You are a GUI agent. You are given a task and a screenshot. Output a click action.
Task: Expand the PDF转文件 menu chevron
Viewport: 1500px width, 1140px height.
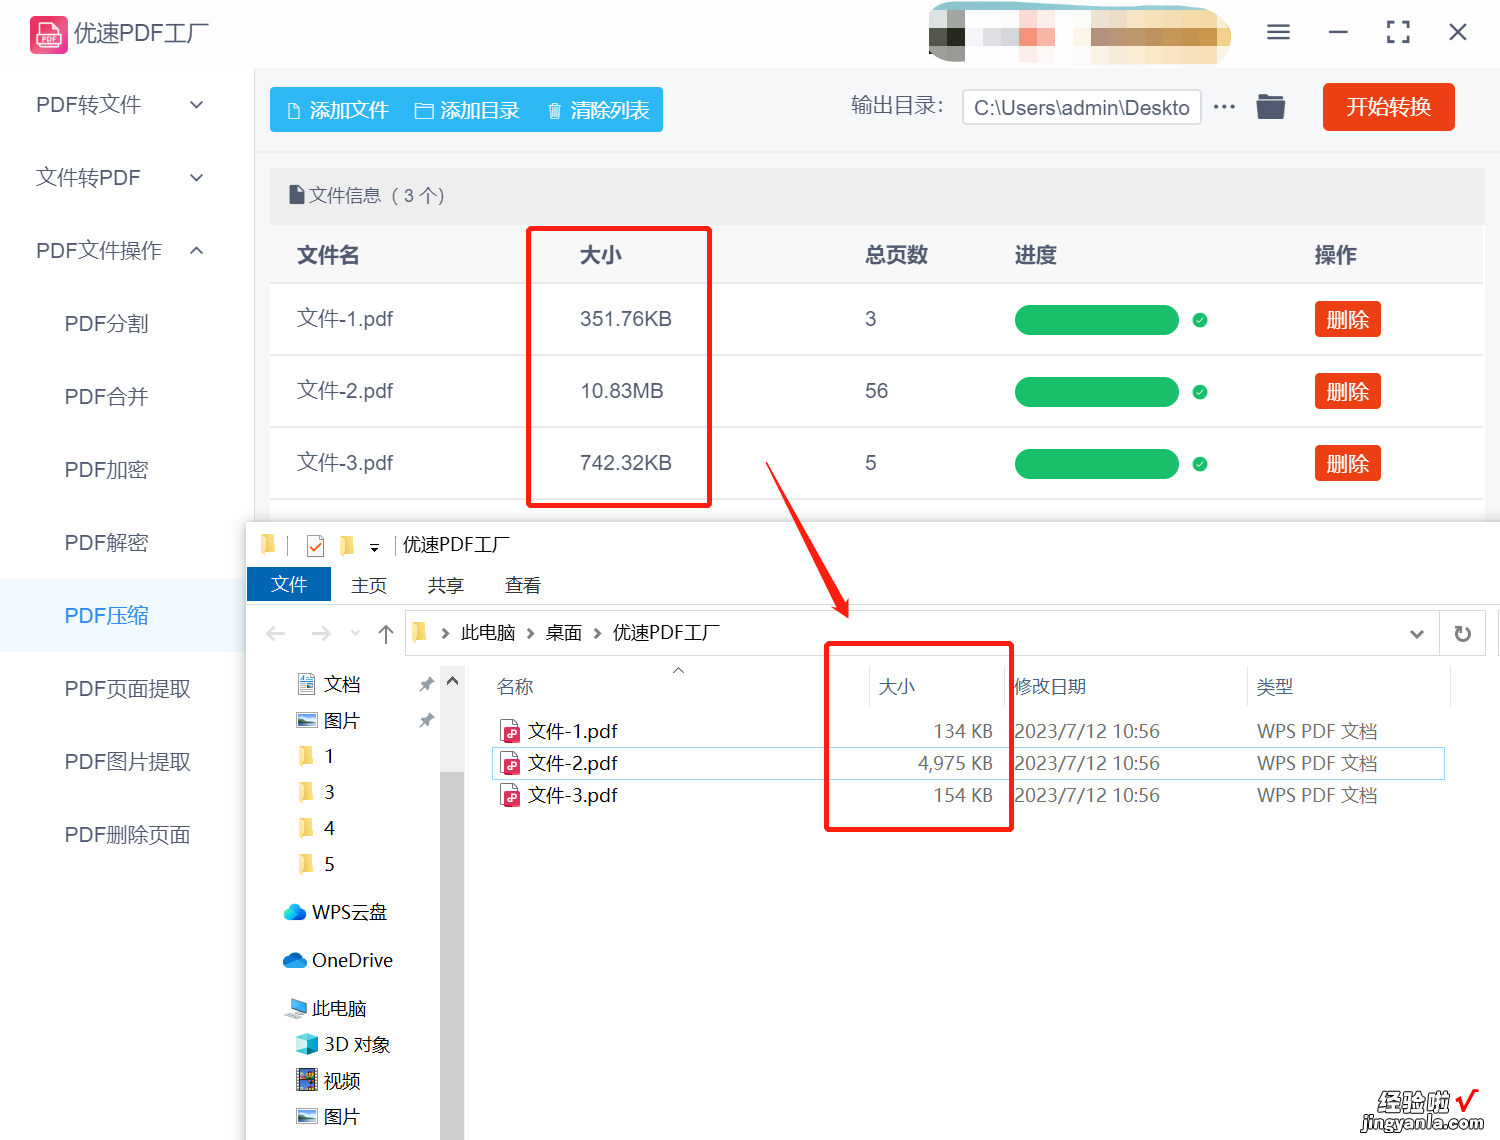click(197, 105)
